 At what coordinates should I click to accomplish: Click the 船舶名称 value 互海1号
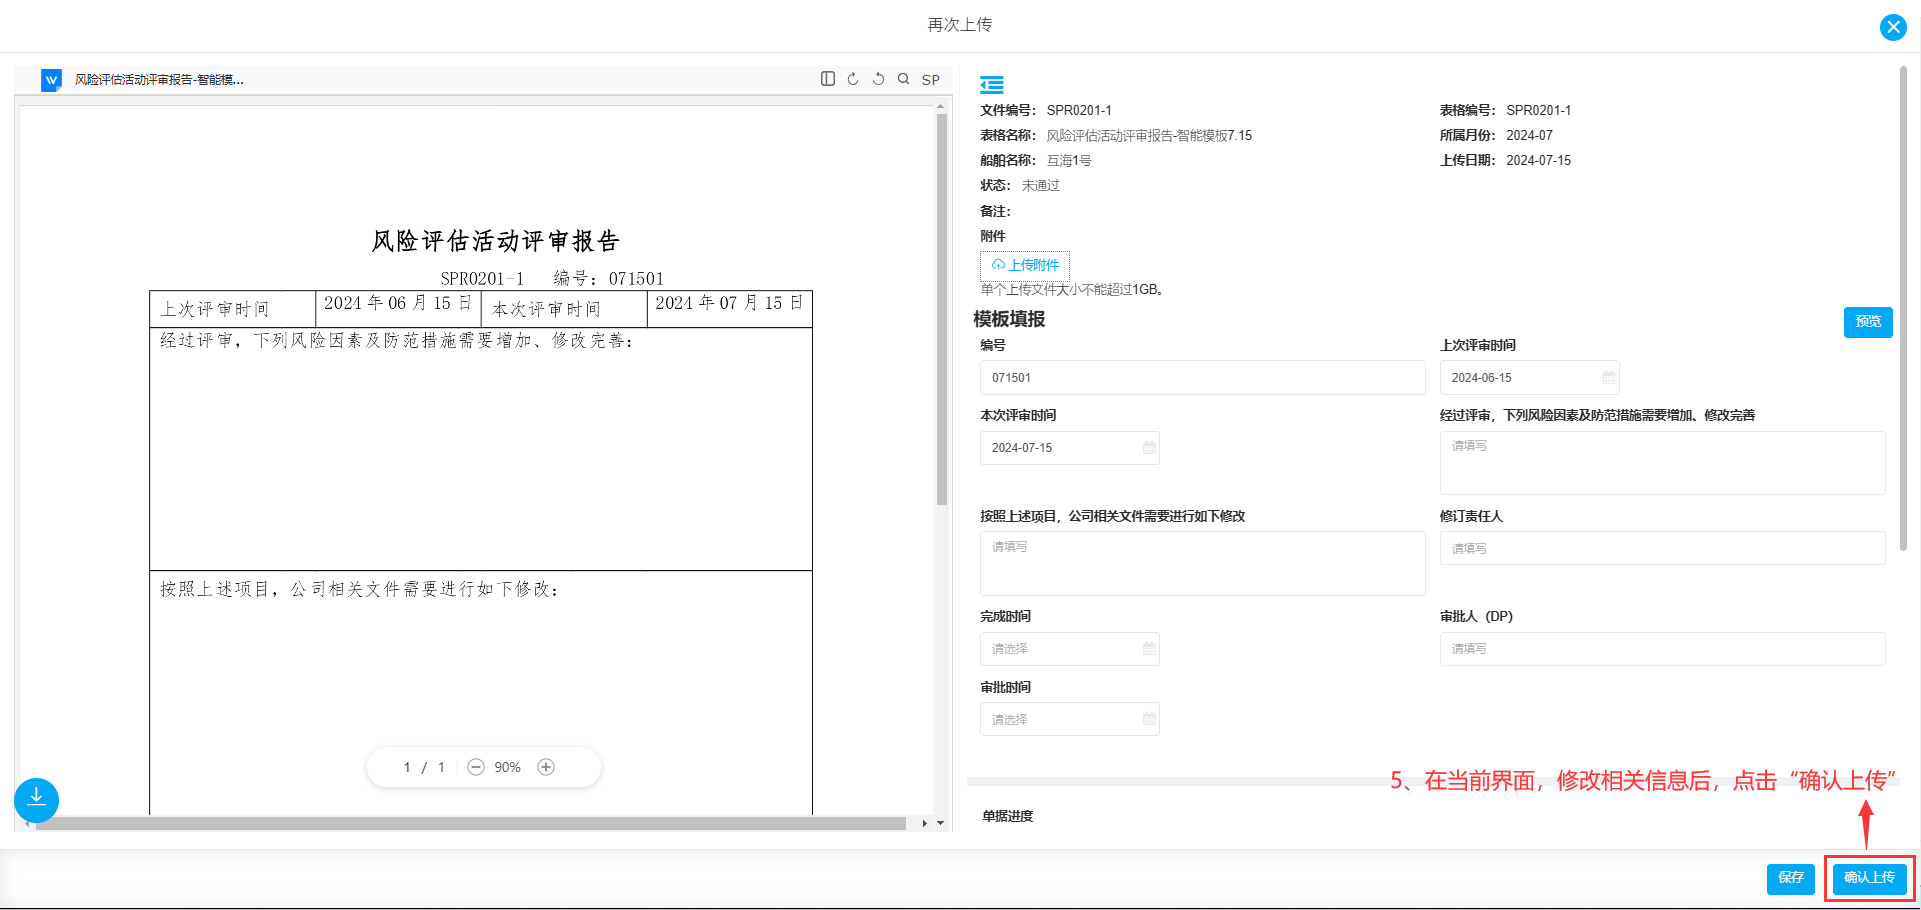point(1069,161)
